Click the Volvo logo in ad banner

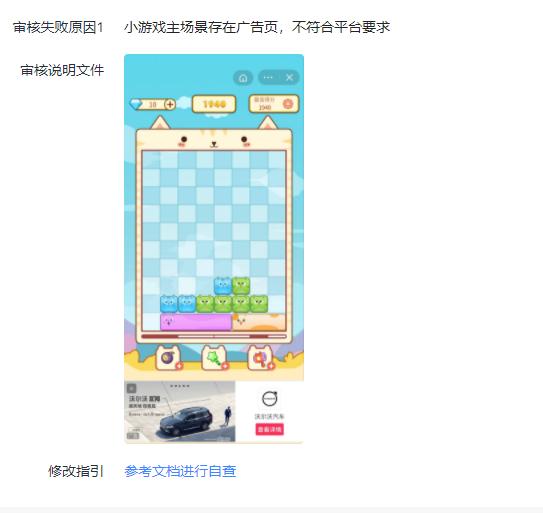coord(269,399)
